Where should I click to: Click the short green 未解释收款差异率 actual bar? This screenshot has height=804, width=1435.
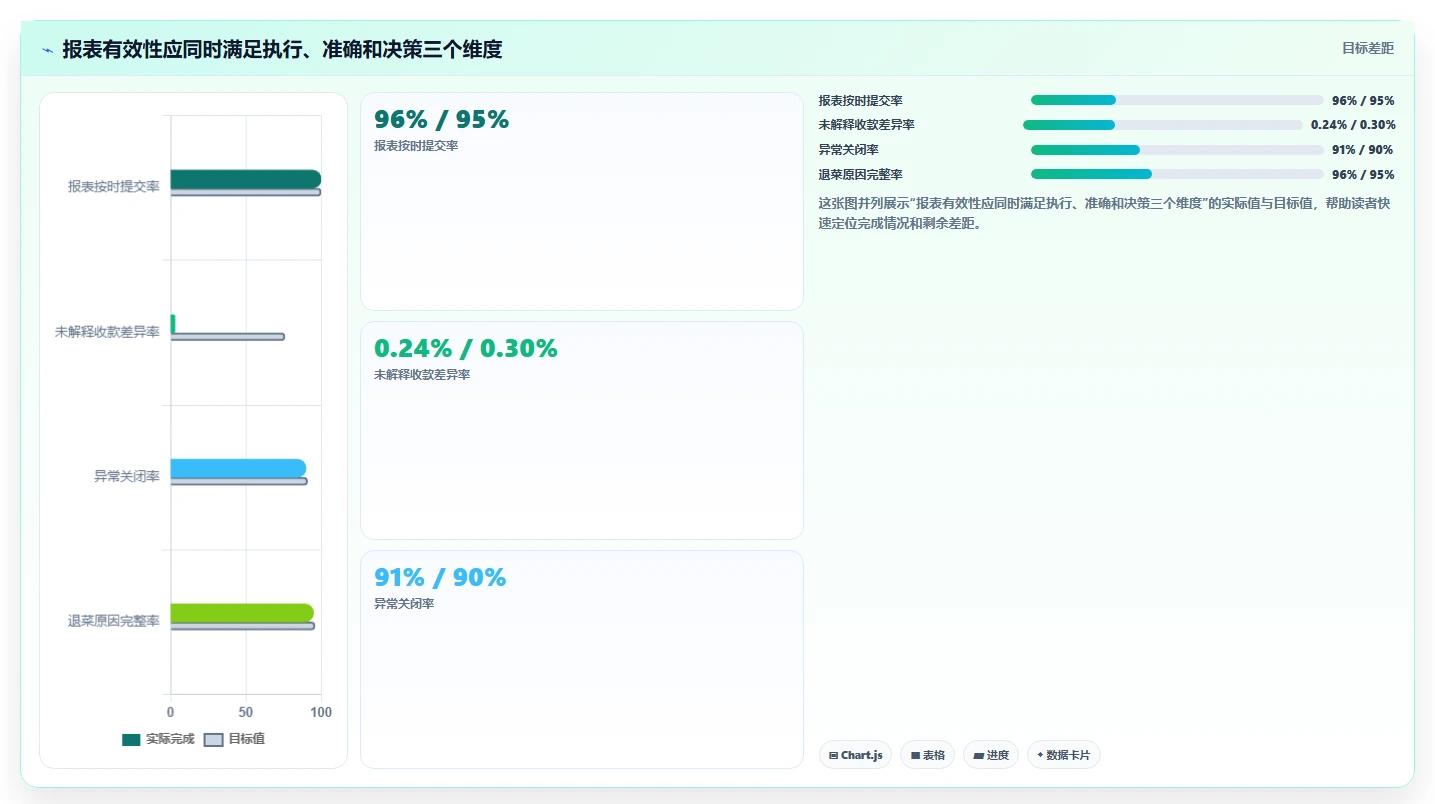coord(173,324)
